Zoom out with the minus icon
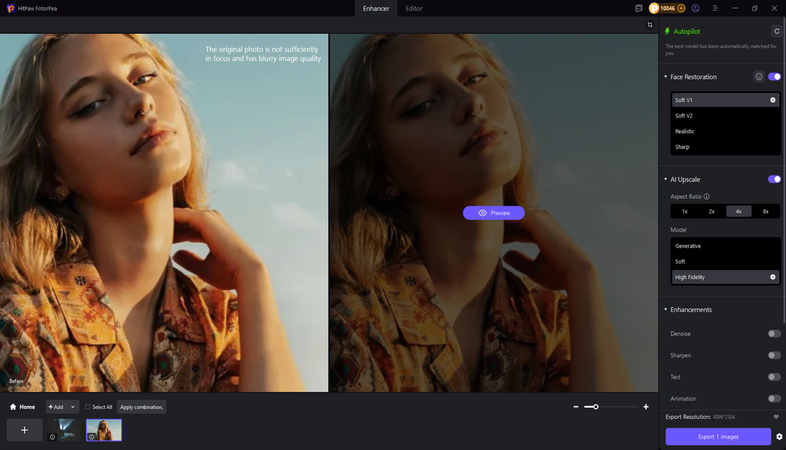The width and height of the screenshot is (786, 450). coord(575,407)
